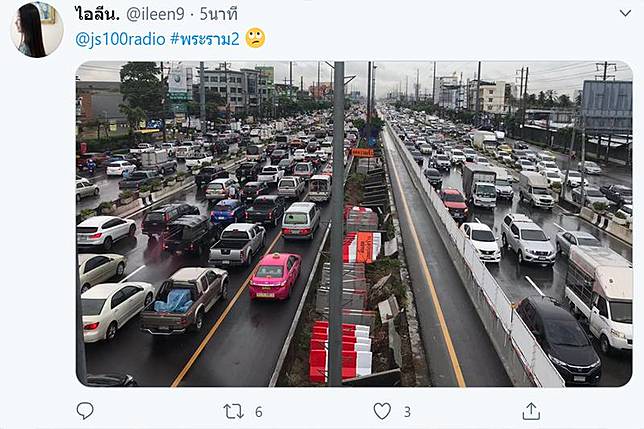
Task: Click the @ileen9 username handle
Action: (x=155, y=14)
